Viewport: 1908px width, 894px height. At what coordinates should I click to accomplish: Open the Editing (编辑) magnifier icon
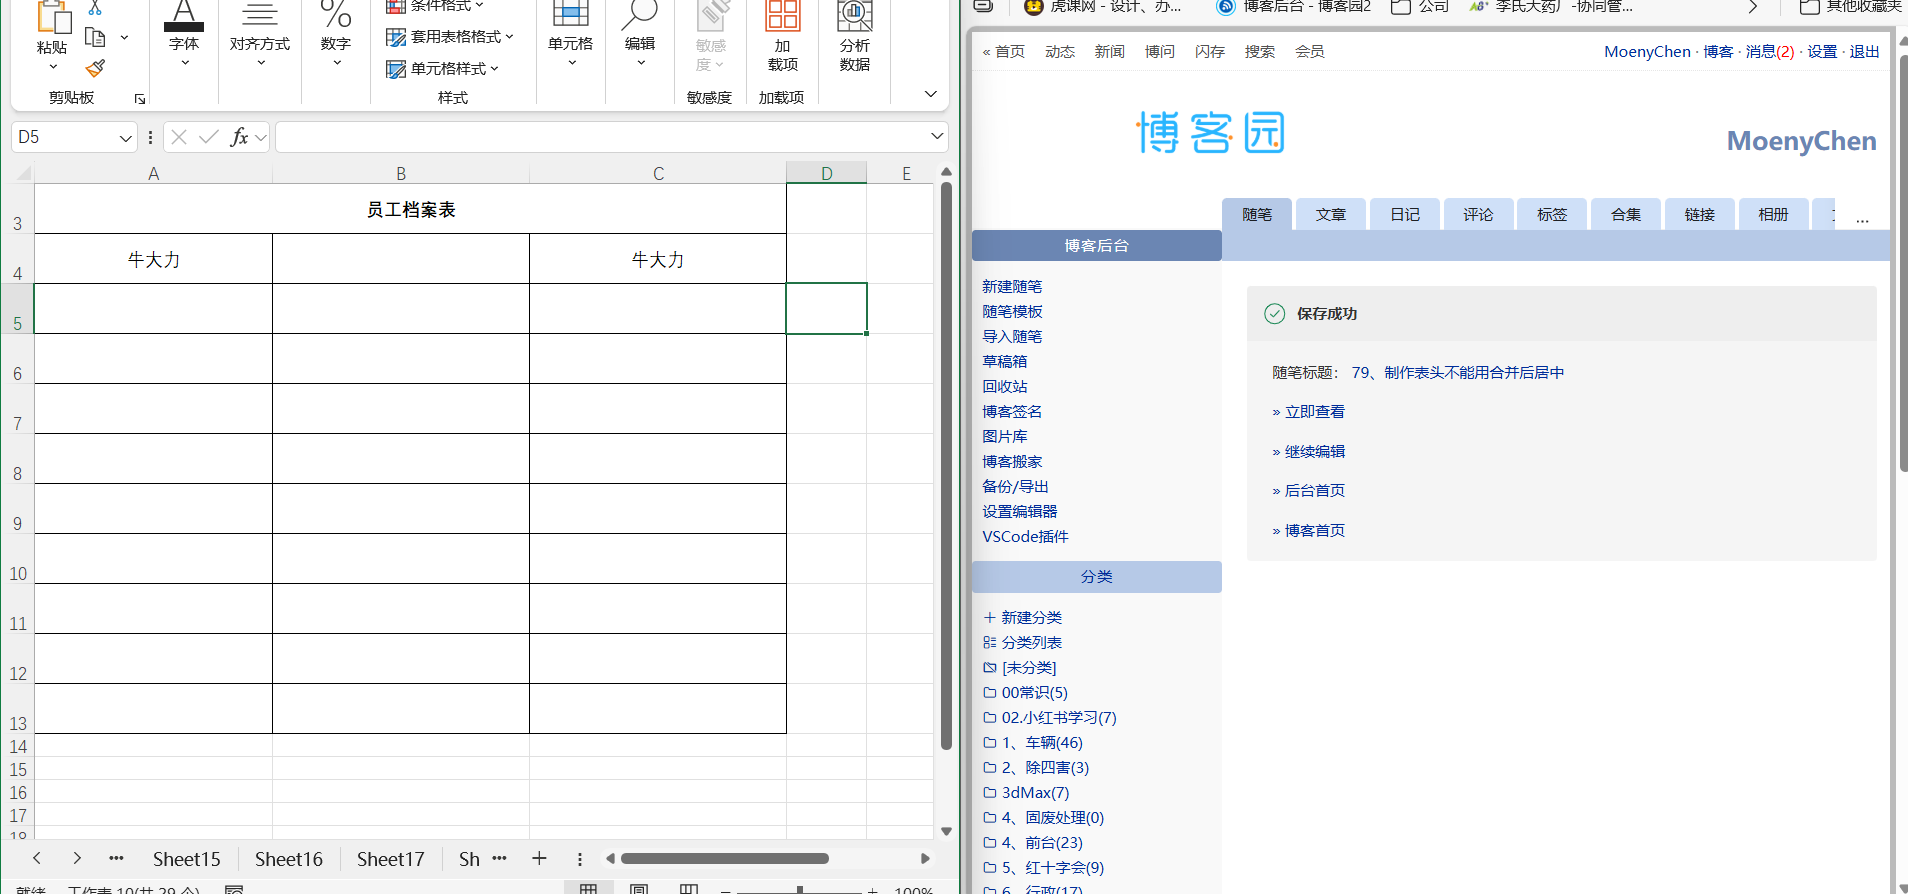pyautogui.click(x=640, y=14)
